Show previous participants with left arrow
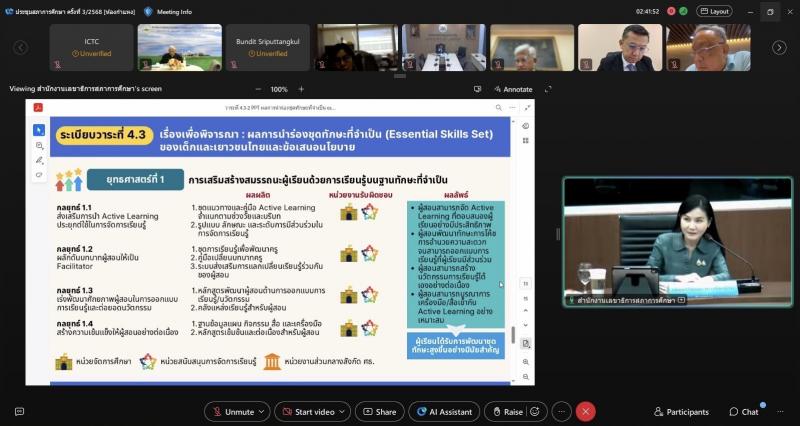Viewport: 800px width, 426px height. point(20,47)
